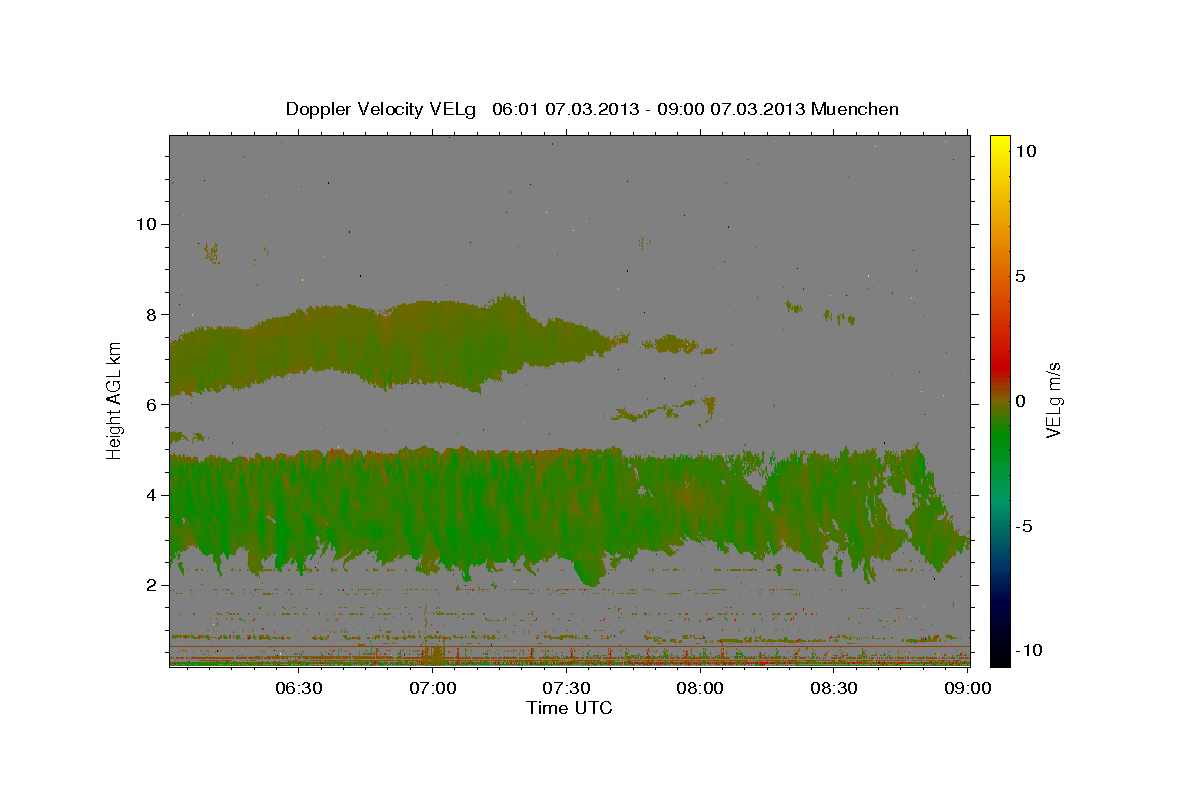Viewport: 1200px width, 800px height.
Task: Click the colorbar value 5 label
Action: (x=1020, y=276)
